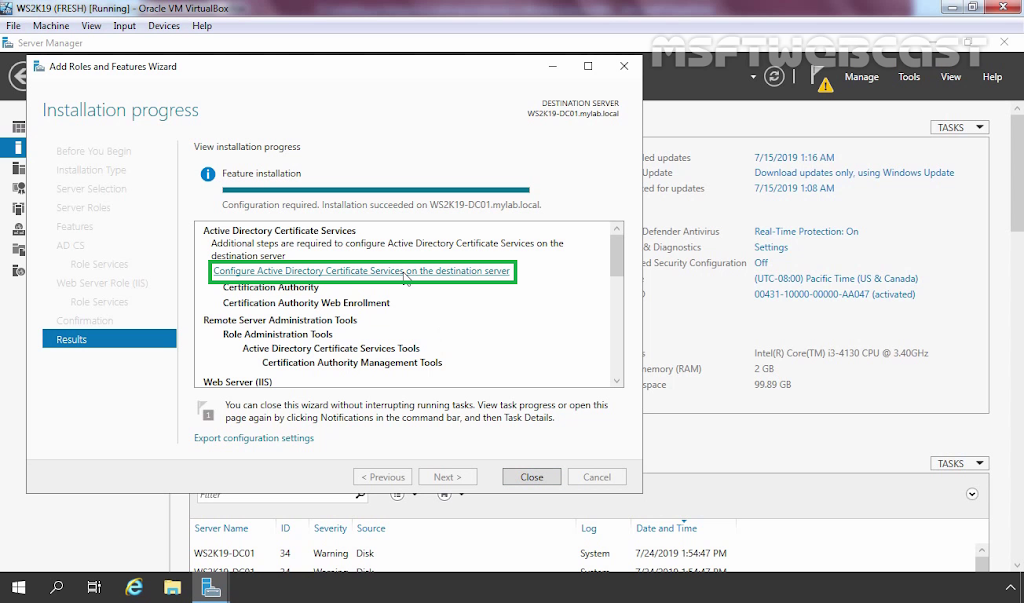Open the VirtualBox Machine menu
This screenshot has height=603, width=1024.
click(51, 25)
